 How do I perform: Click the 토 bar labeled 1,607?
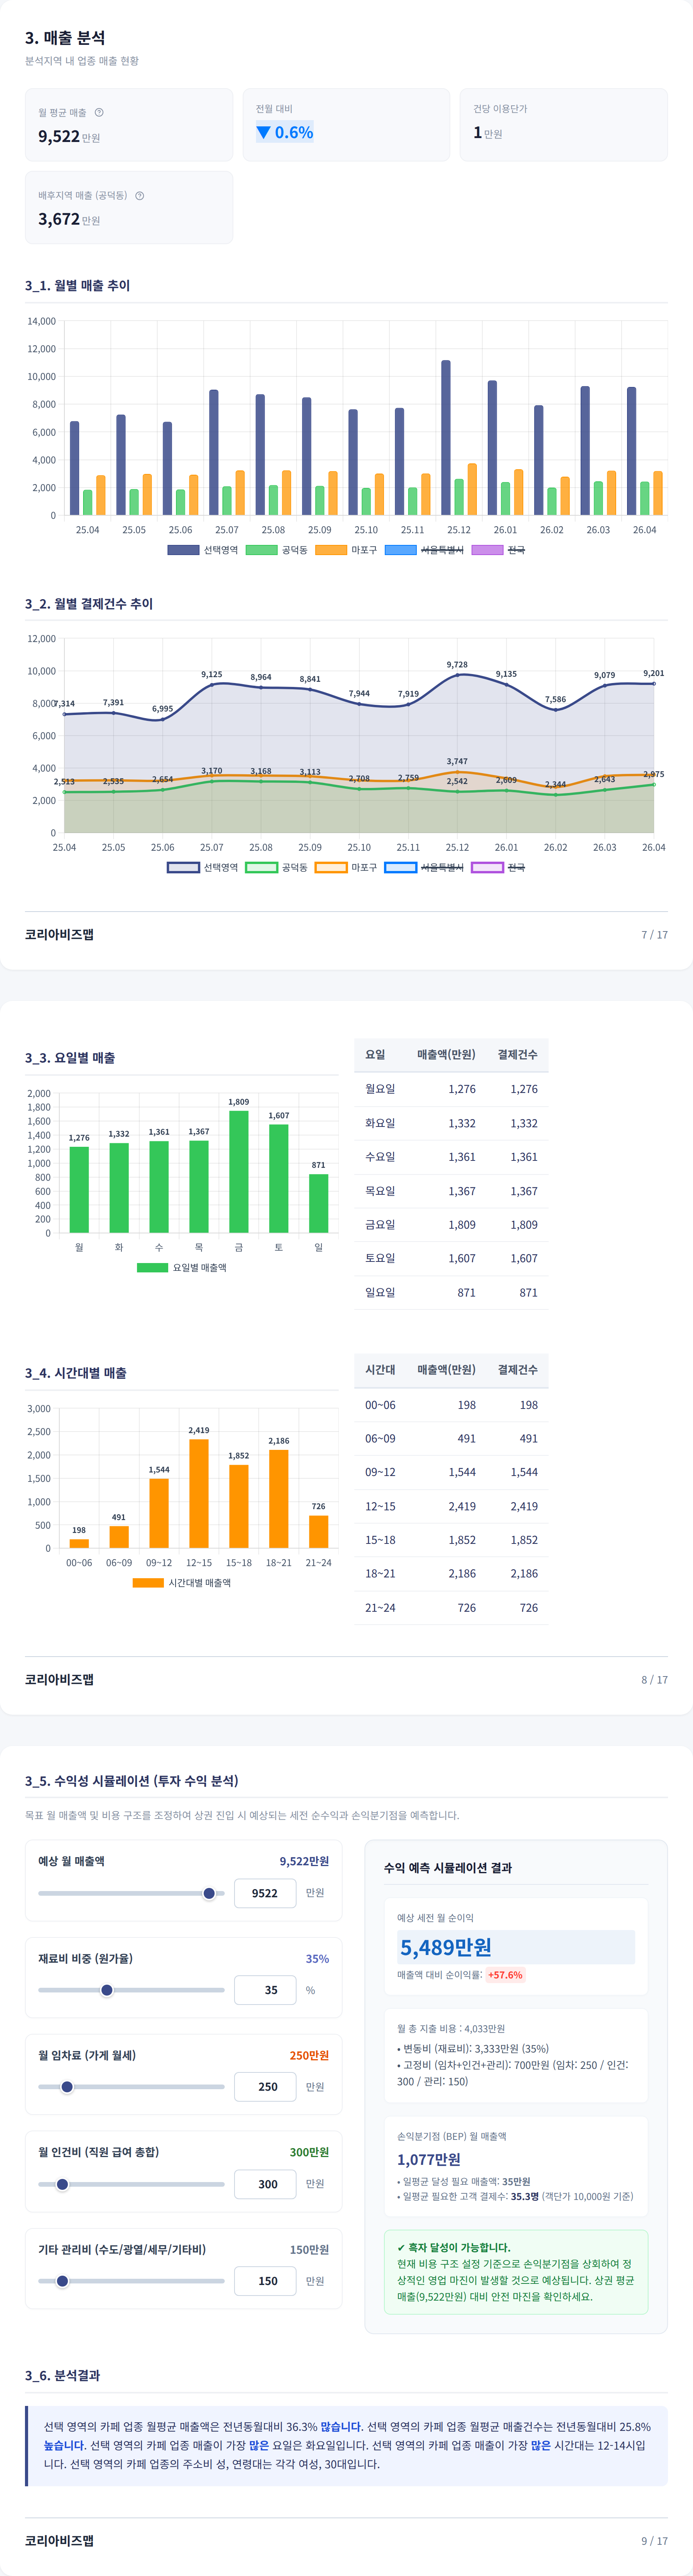279,1179
